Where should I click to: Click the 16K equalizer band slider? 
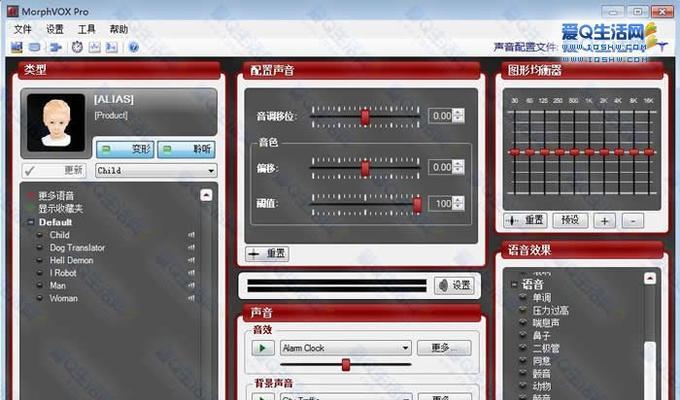(x=649, y=152)
